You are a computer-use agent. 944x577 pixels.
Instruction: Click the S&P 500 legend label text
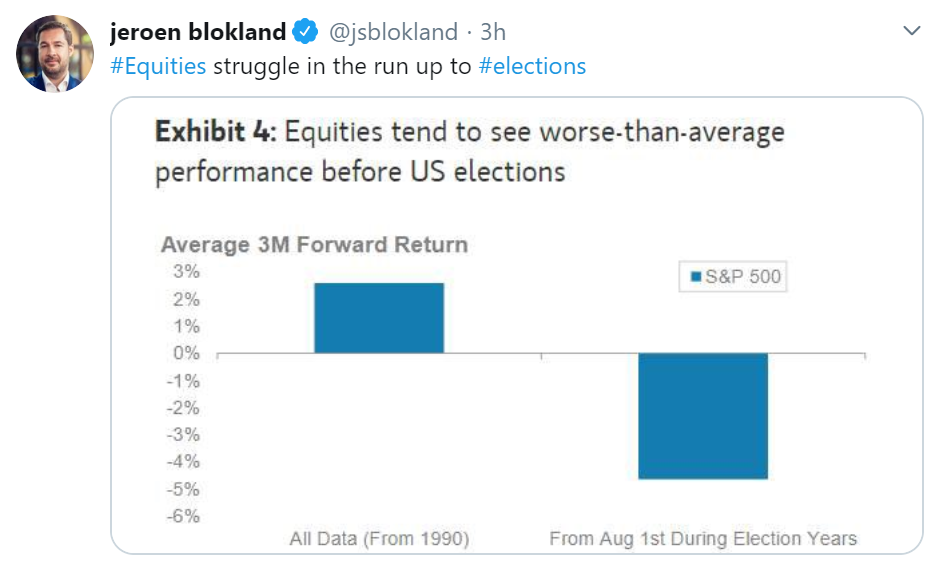(x=743, y=277)
